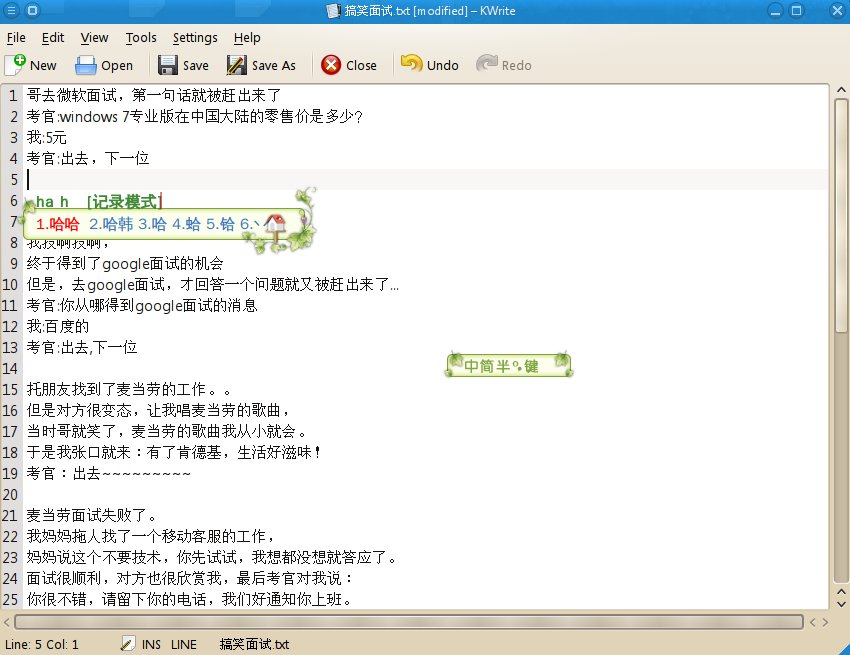
Task: Click the line beginning "于是我张口就来"
Action: (173, 452)
